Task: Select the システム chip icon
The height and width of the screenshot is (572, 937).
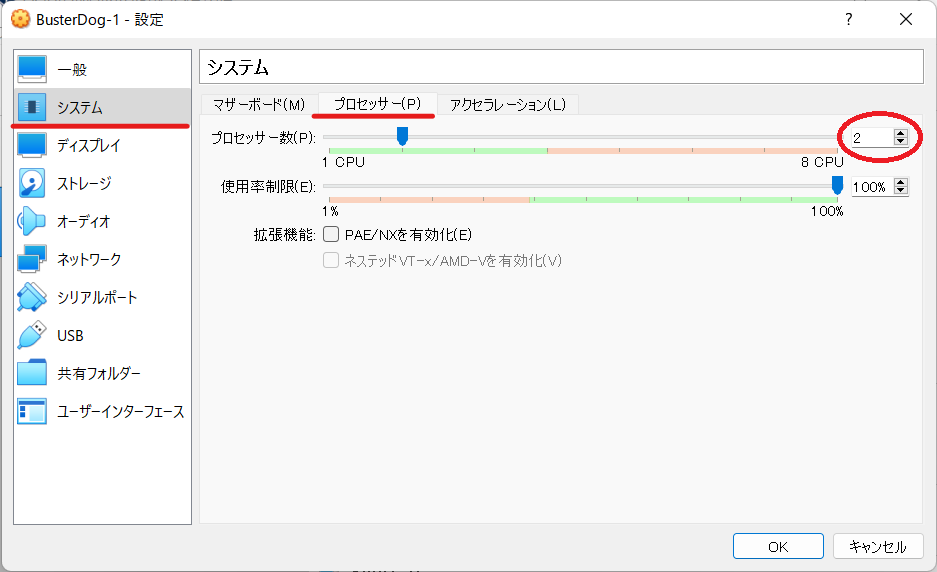Action: point(32,108)
